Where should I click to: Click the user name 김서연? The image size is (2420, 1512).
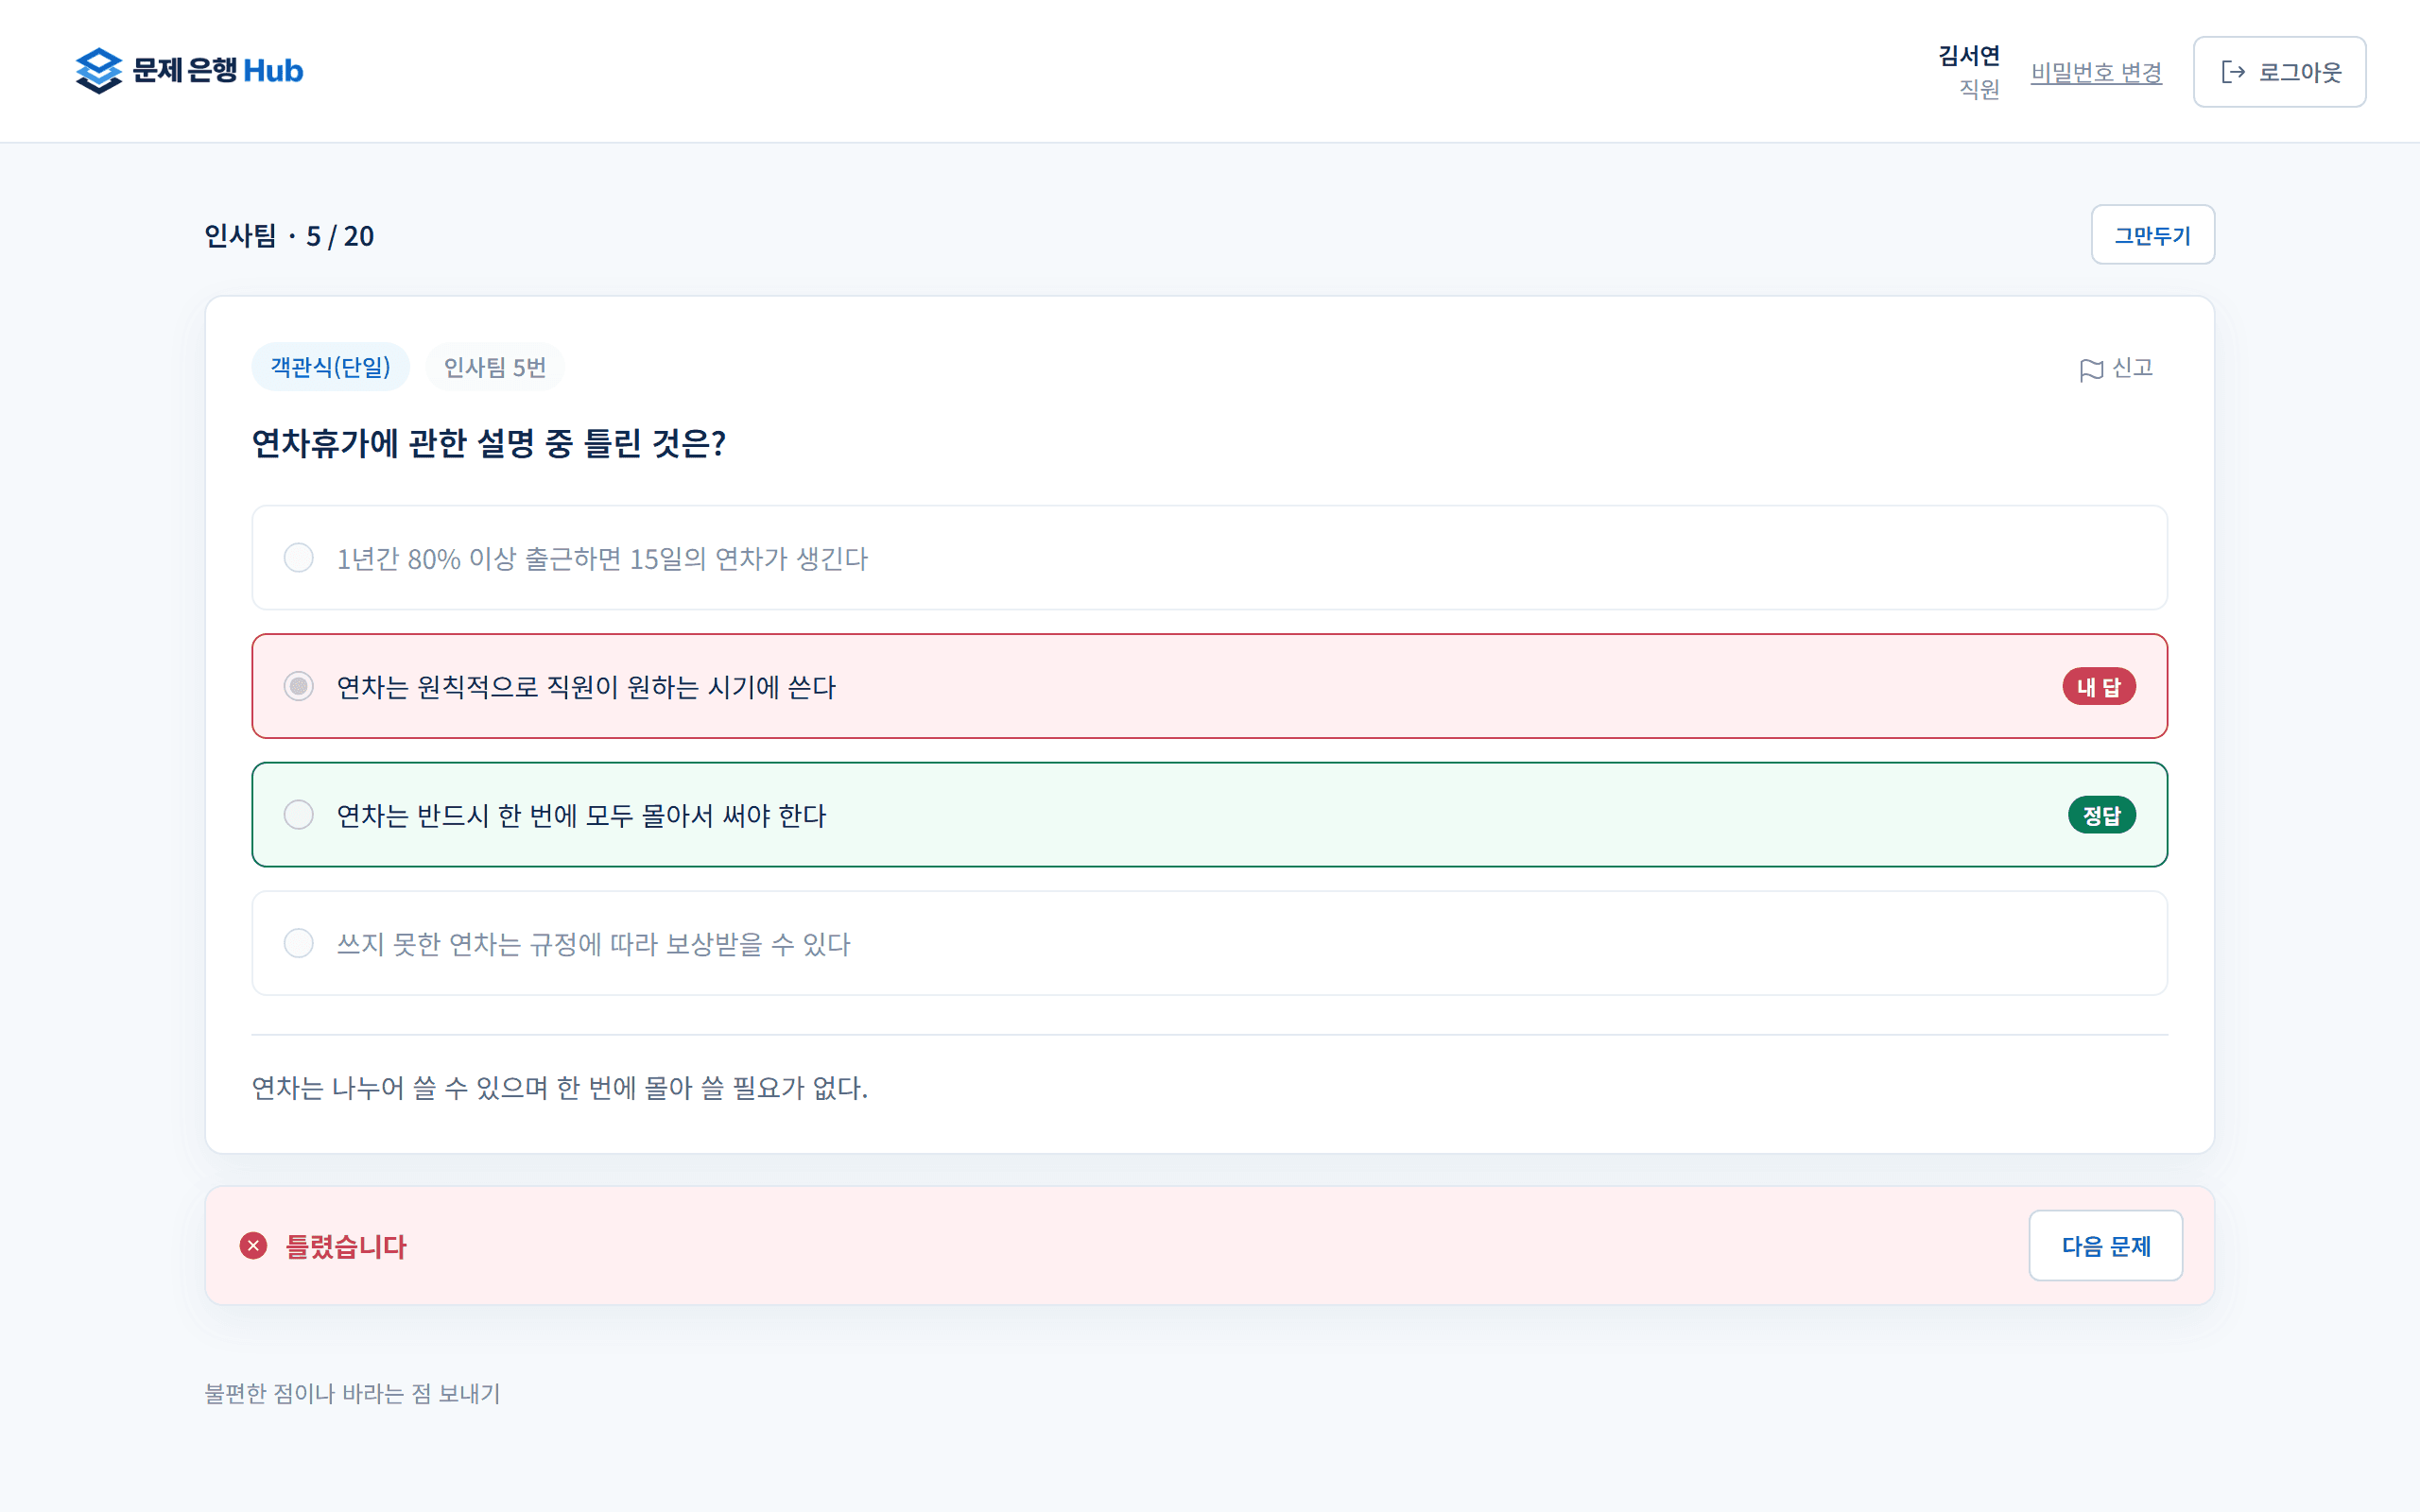pos(1968,56)
